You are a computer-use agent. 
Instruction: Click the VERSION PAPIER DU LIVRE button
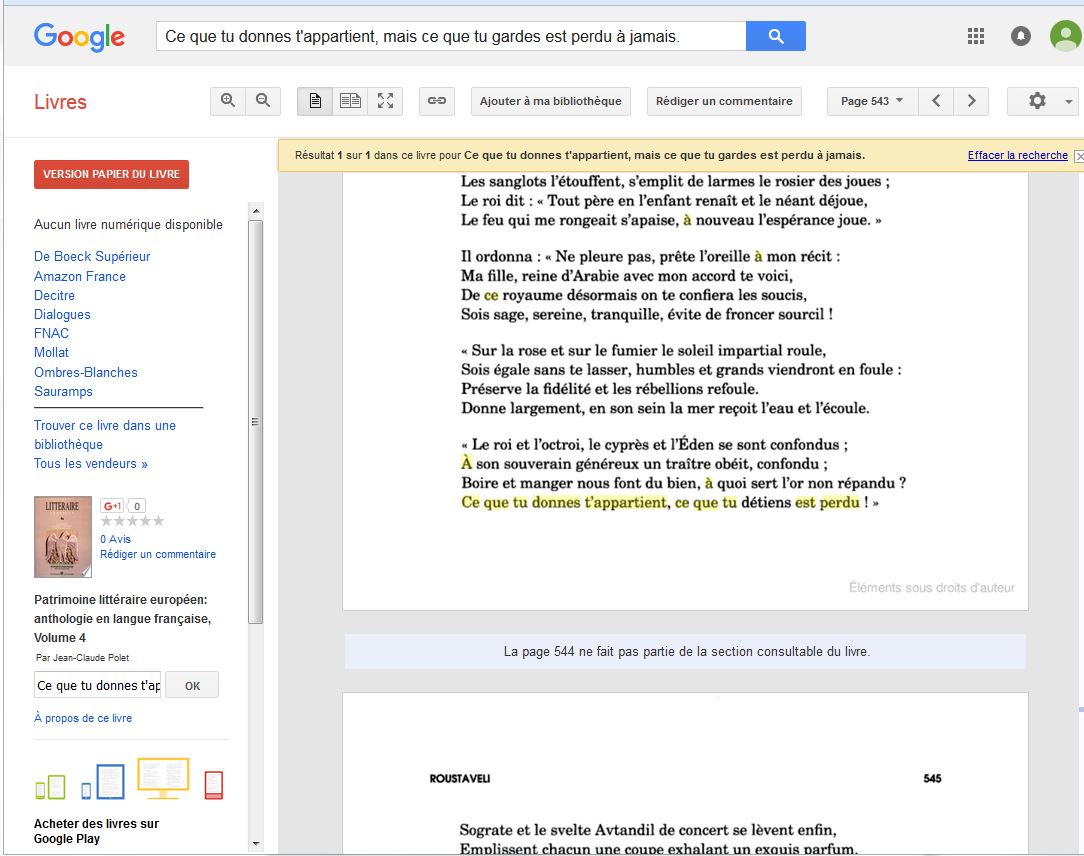click(x=111, y=174)
